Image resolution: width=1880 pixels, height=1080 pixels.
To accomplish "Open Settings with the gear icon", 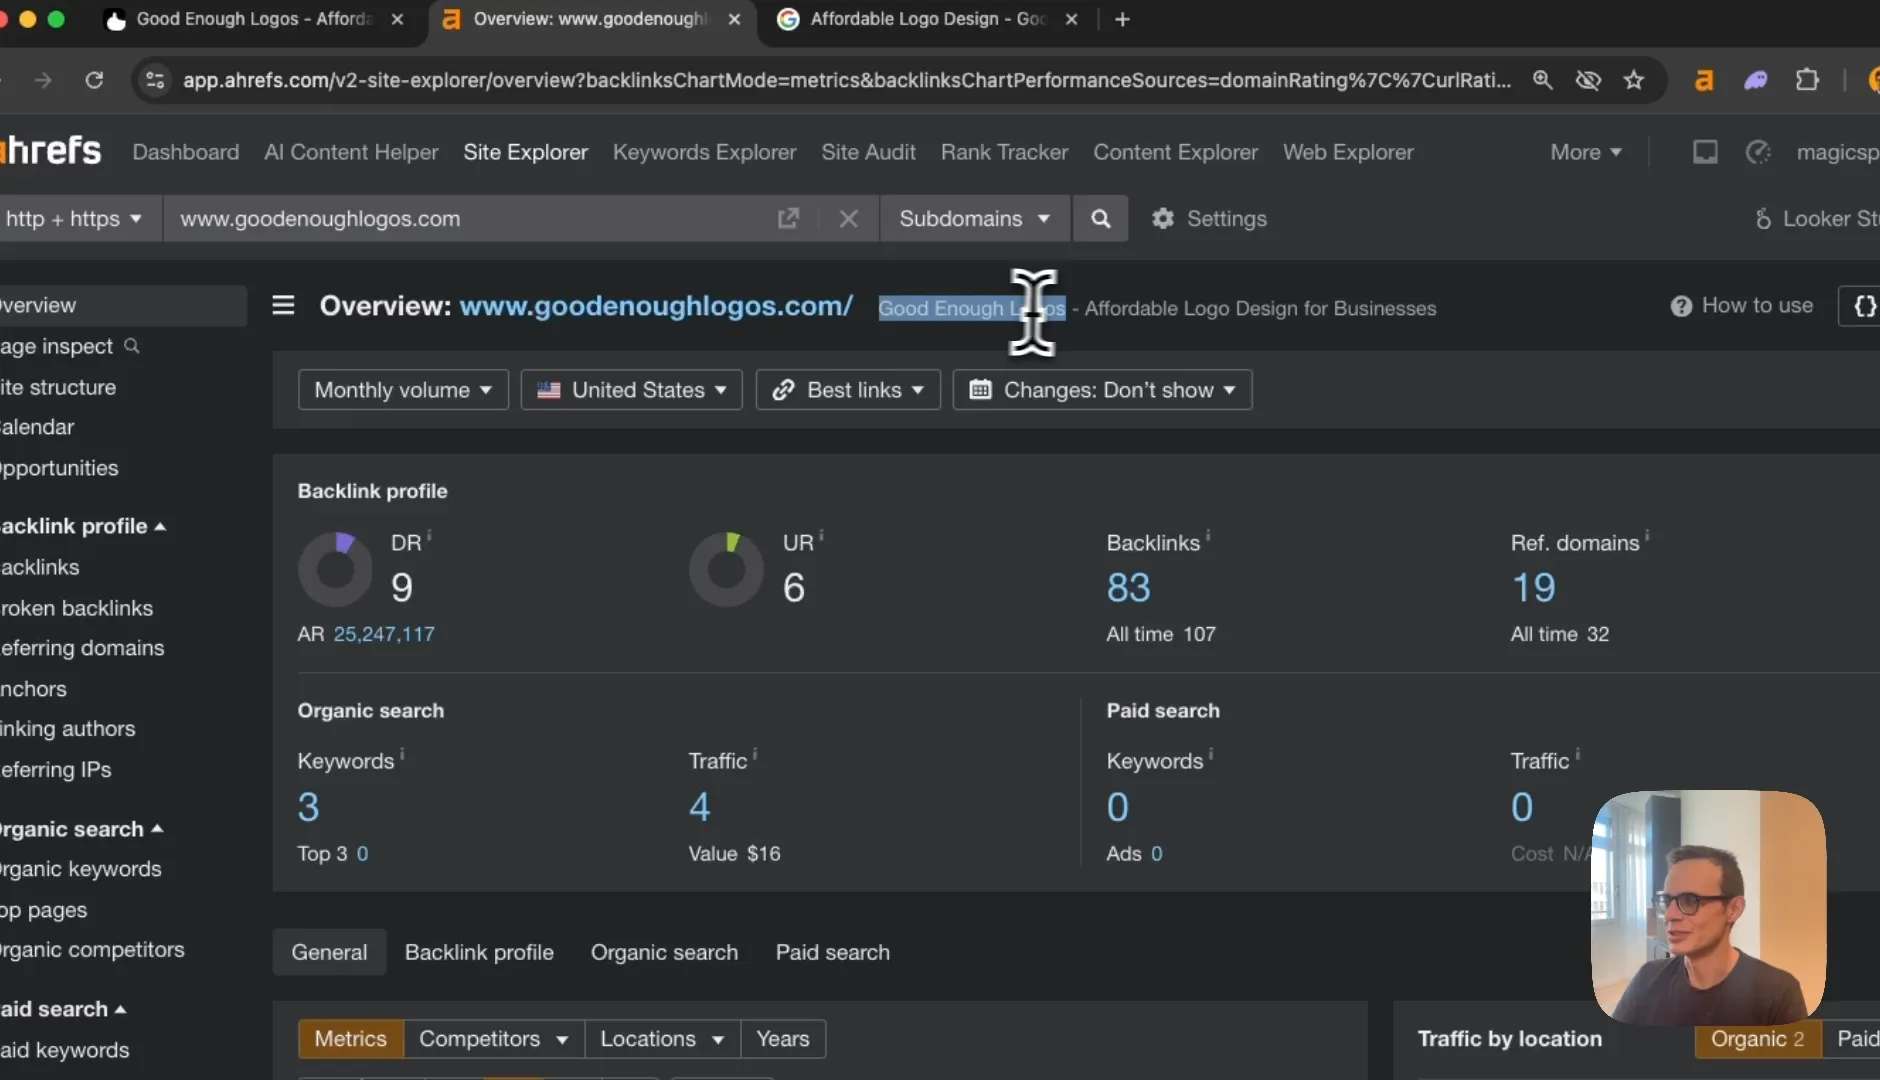I will point(1163,218).
